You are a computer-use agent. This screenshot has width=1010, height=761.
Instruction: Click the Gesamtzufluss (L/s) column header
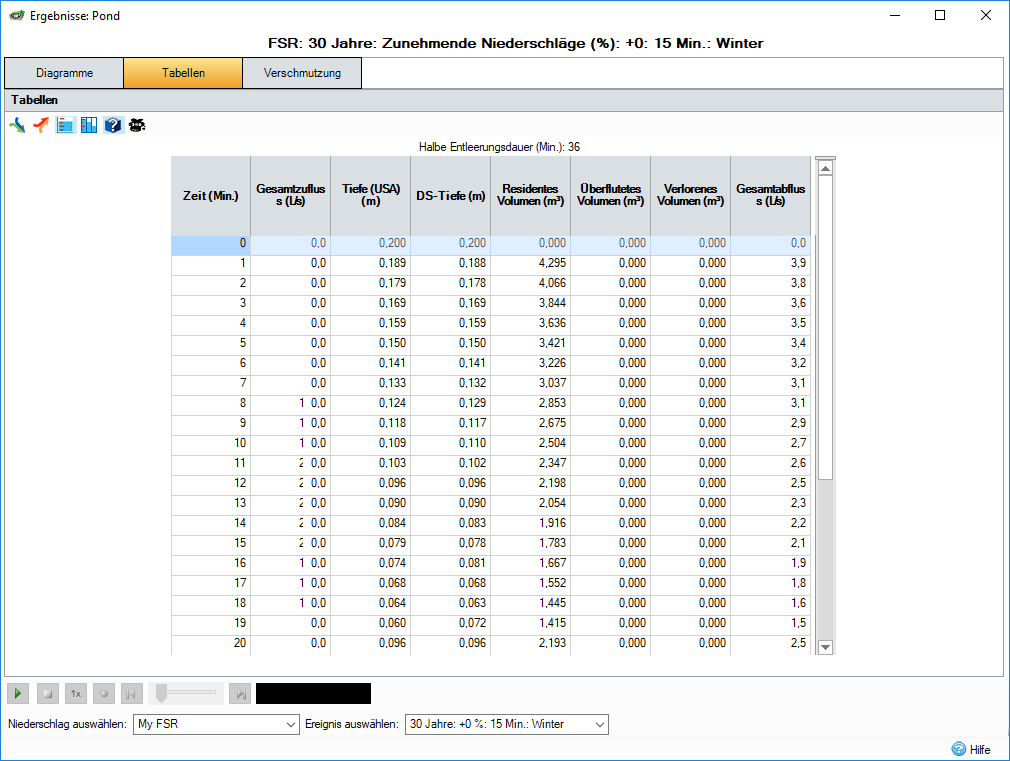tap(291, 196)
